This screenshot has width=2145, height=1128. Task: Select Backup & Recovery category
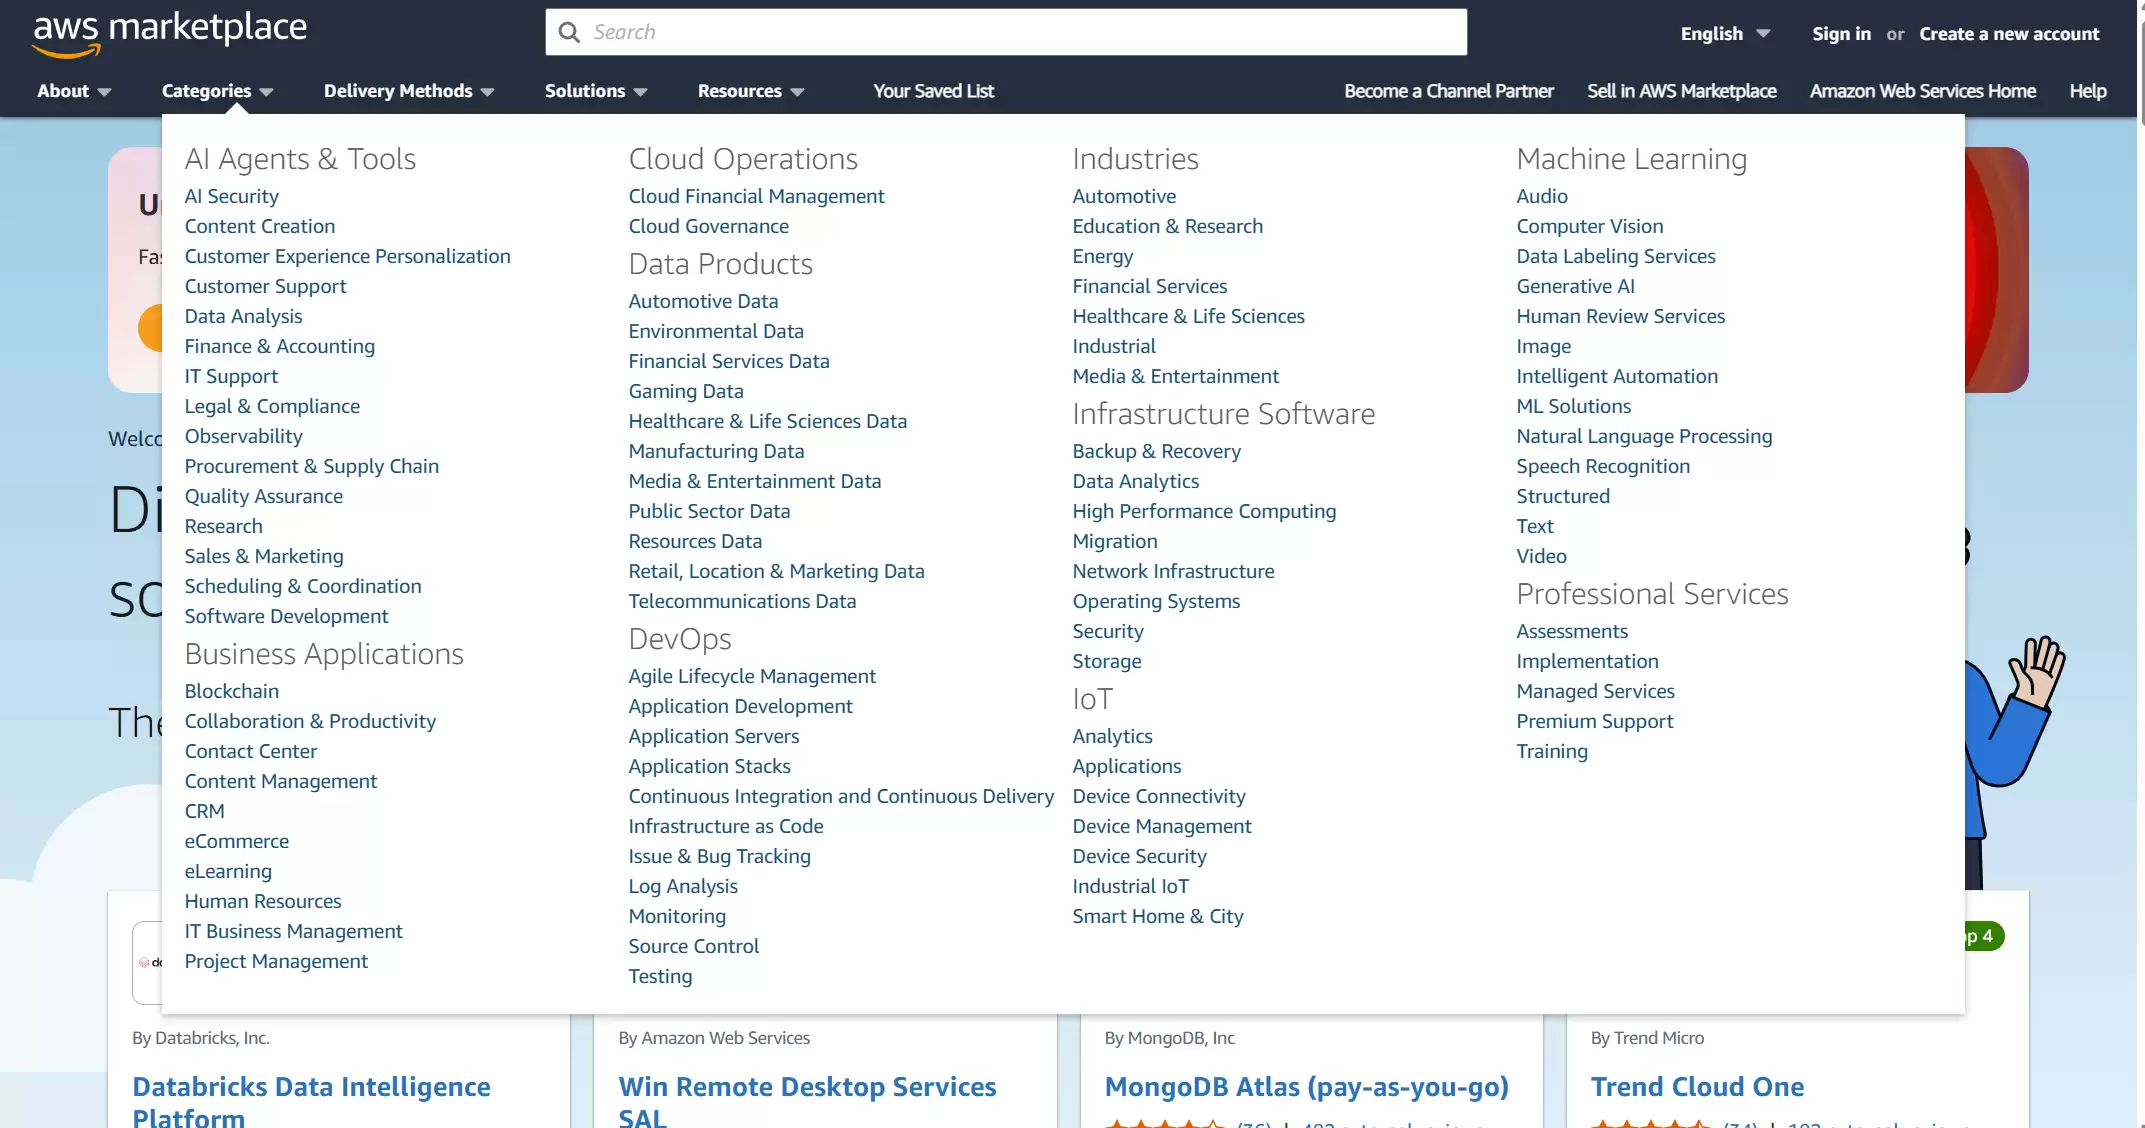point(1156,451)
